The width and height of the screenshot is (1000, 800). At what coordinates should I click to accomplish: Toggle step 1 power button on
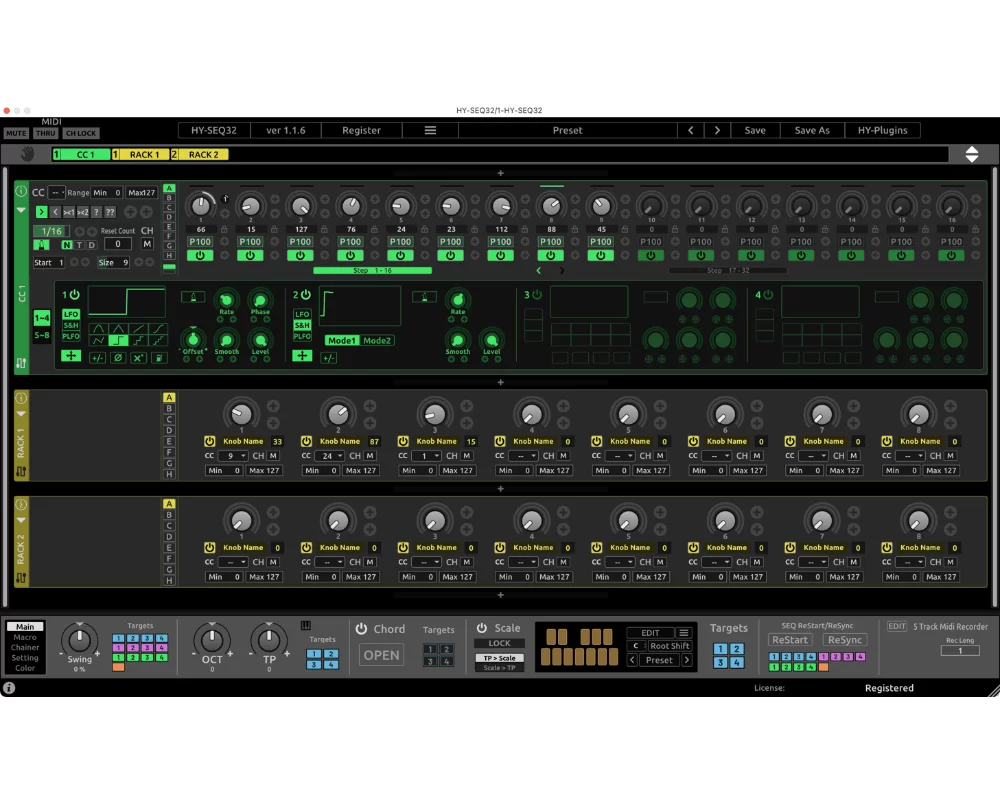point(200,255)
